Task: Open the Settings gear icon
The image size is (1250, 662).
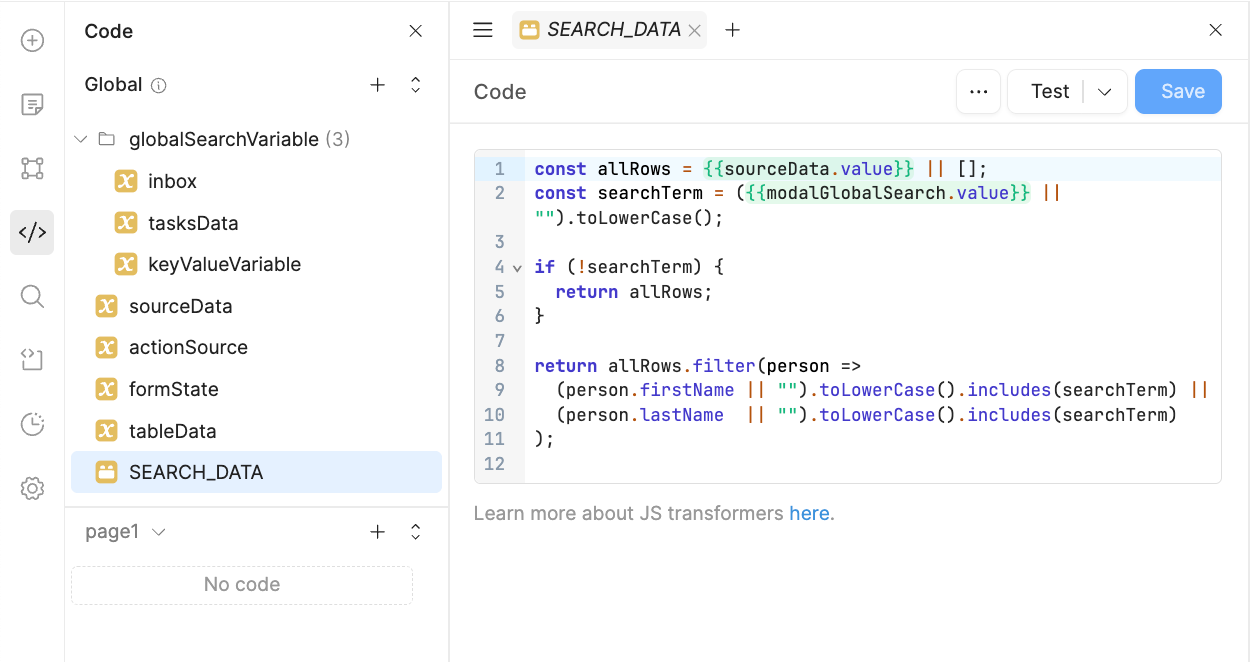Action: coord(32,488)
